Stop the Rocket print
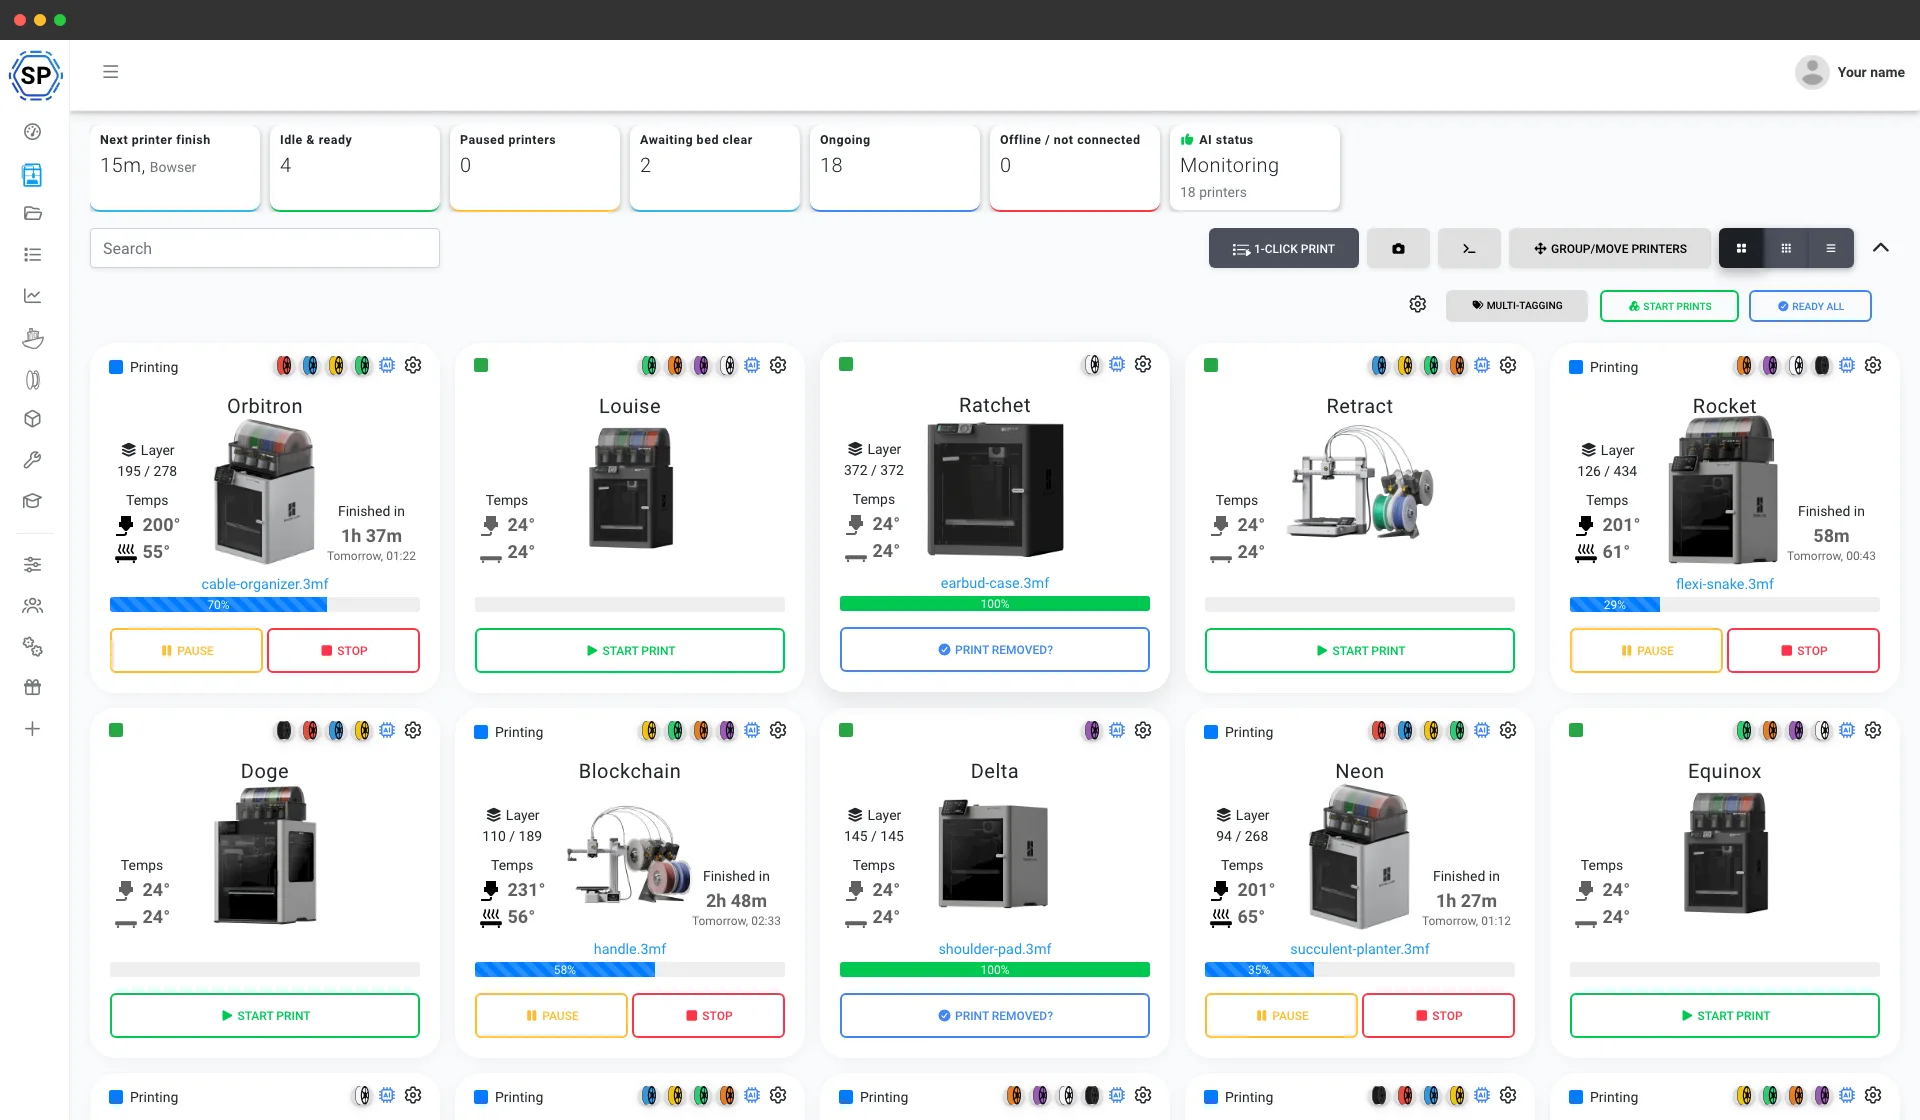1920x1120 pixels. point(1803,650)
